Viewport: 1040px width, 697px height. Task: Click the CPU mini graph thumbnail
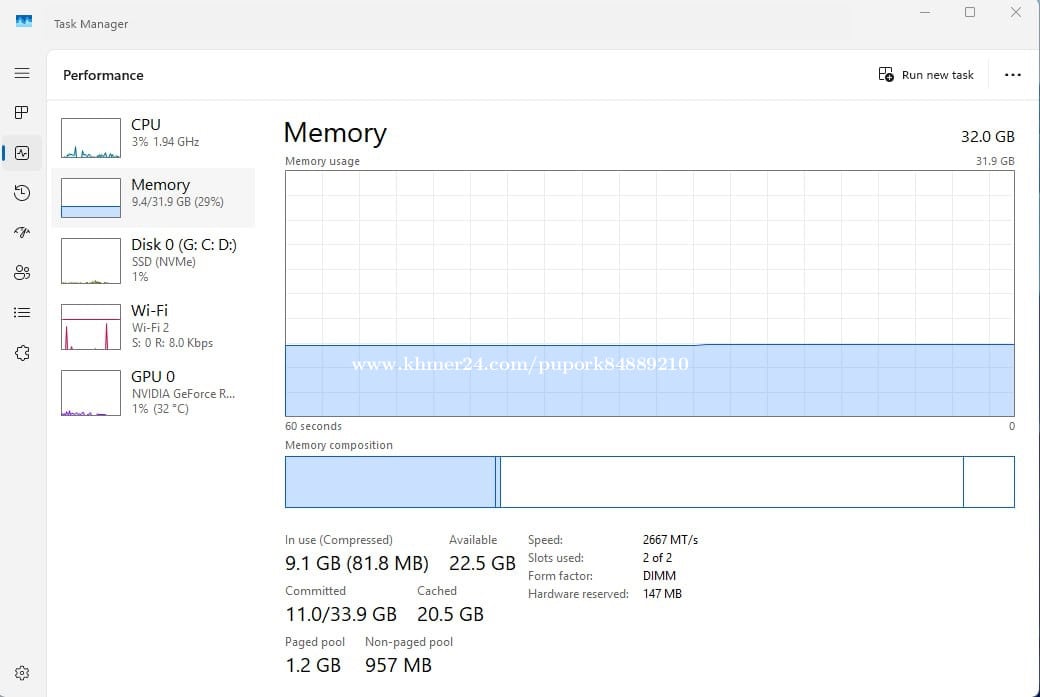point(91,138)
